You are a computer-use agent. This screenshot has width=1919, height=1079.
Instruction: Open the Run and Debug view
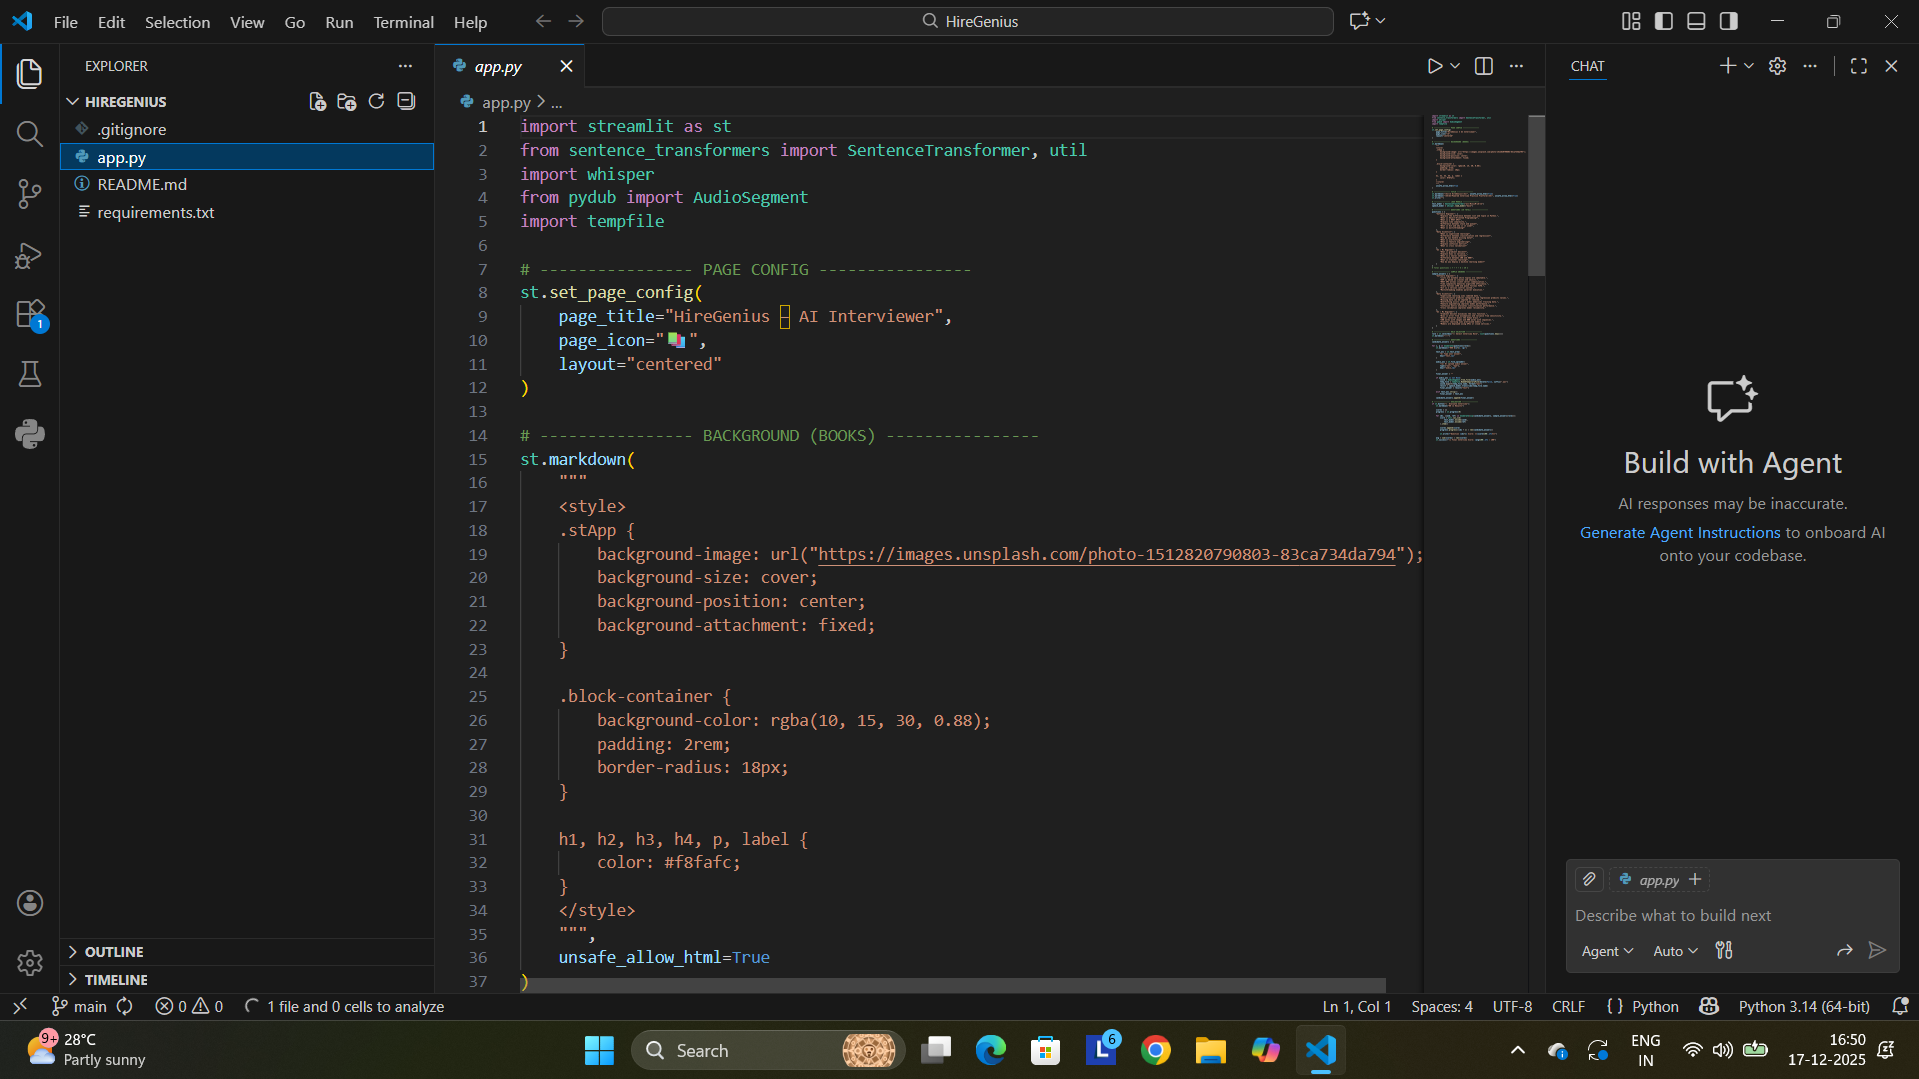[x=30, y=256]
